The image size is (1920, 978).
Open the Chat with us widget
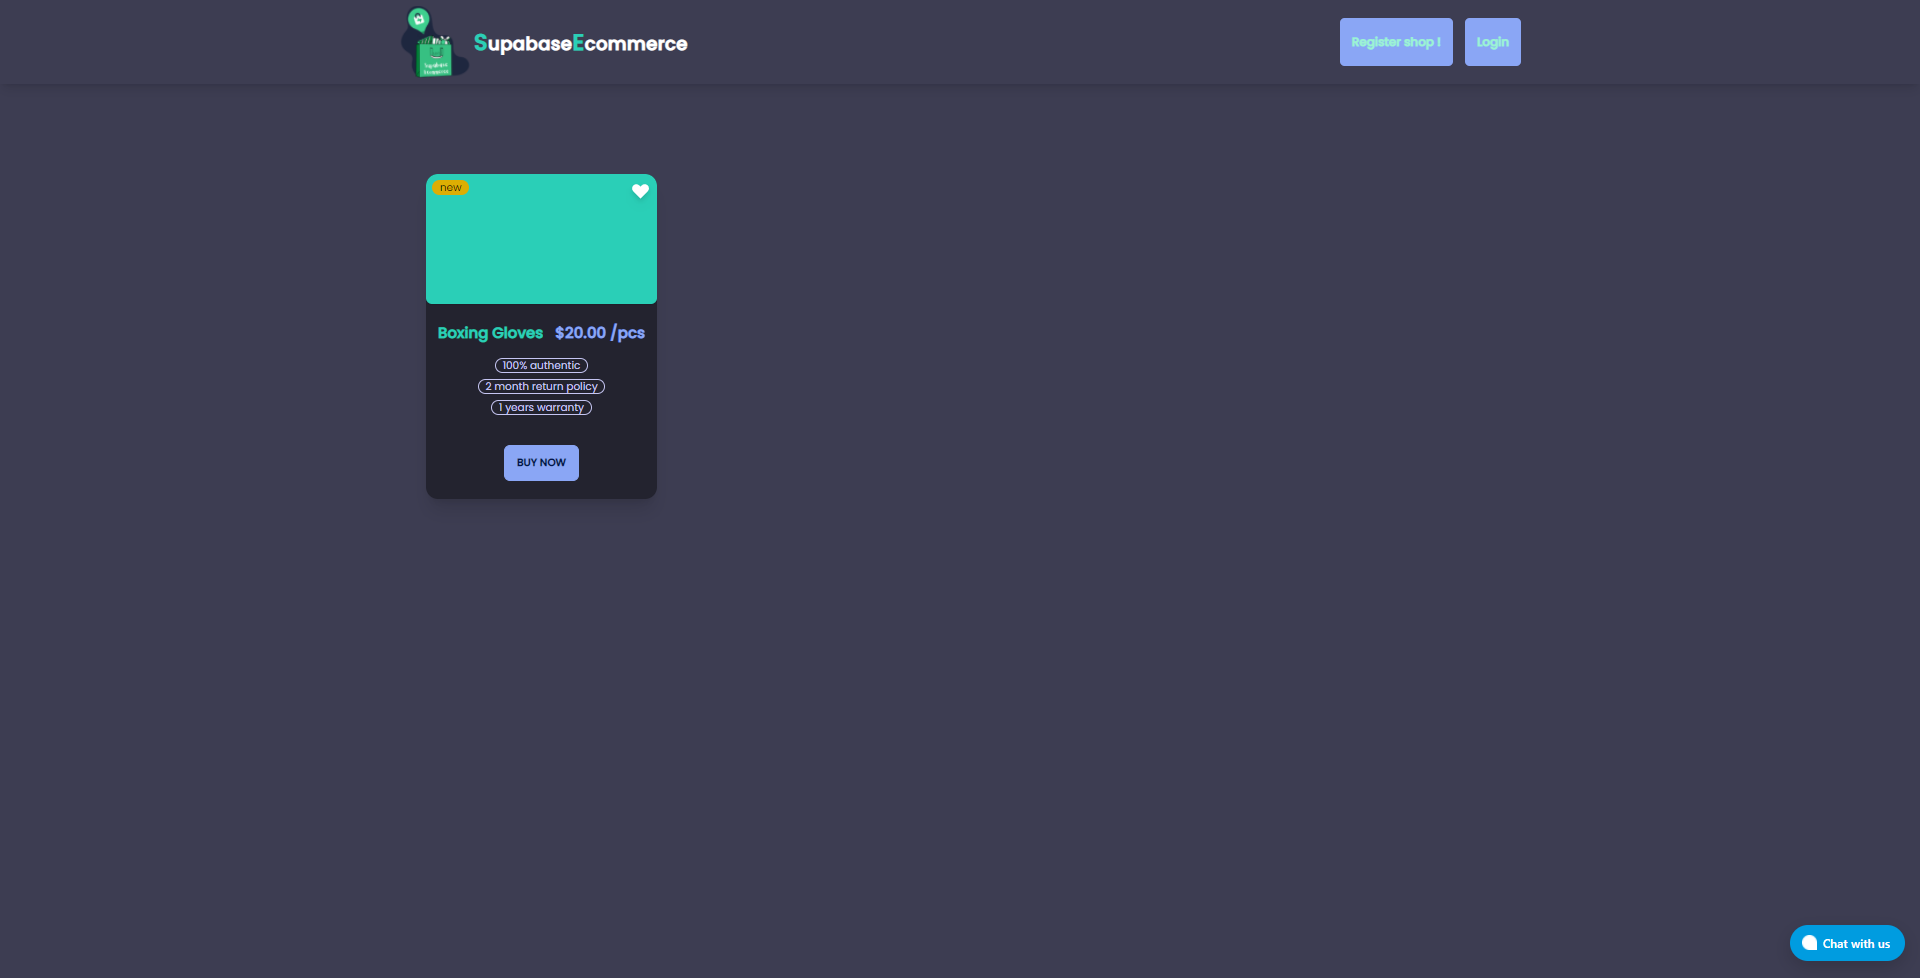1847,943
